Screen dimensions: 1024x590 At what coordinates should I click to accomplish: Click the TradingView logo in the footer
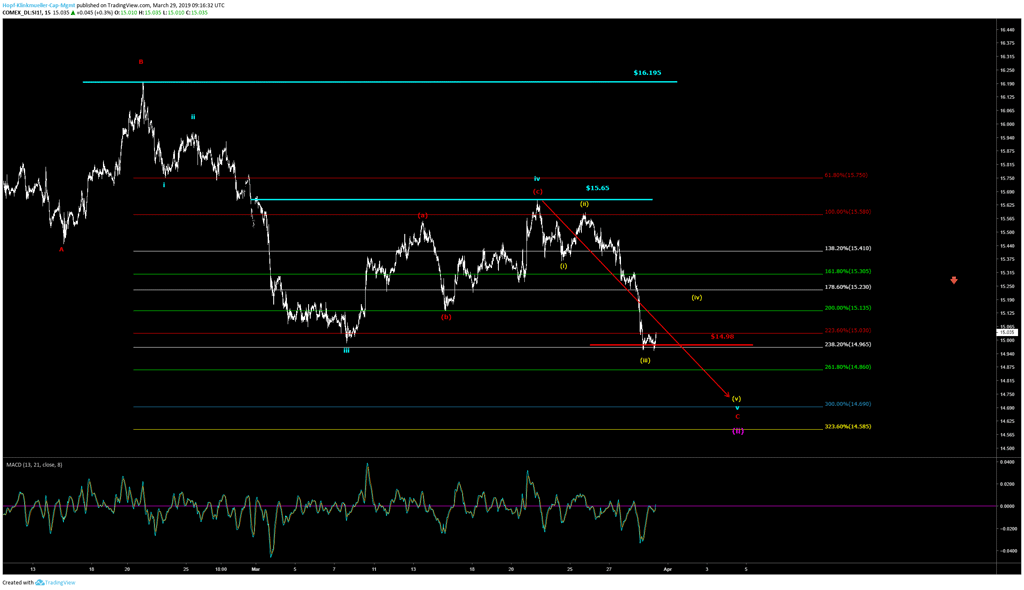(55, 583)
